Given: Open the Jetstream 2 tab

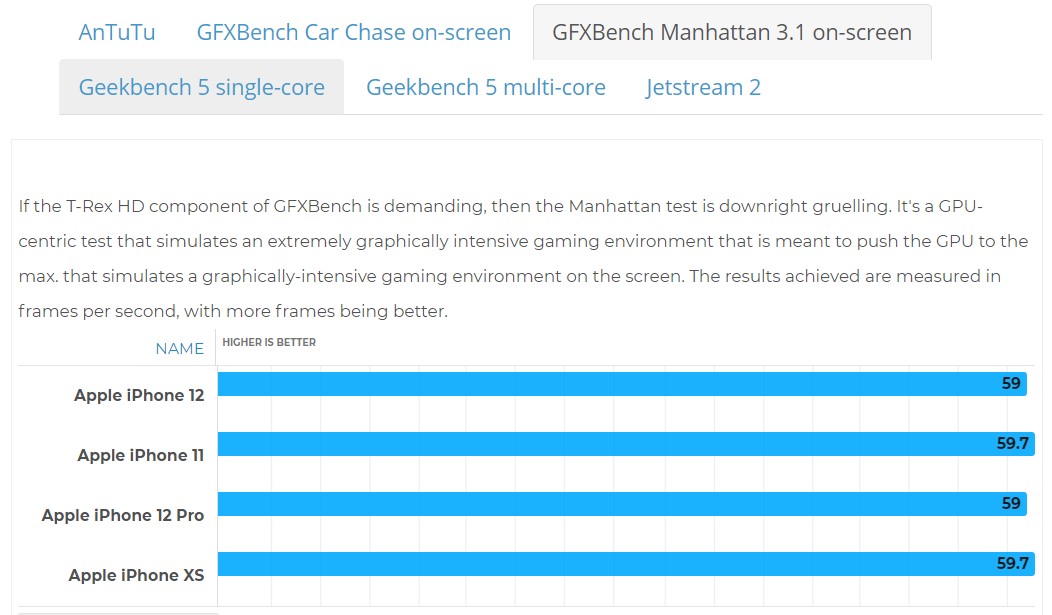Looking at the screenshot, I should click(703, 87).
